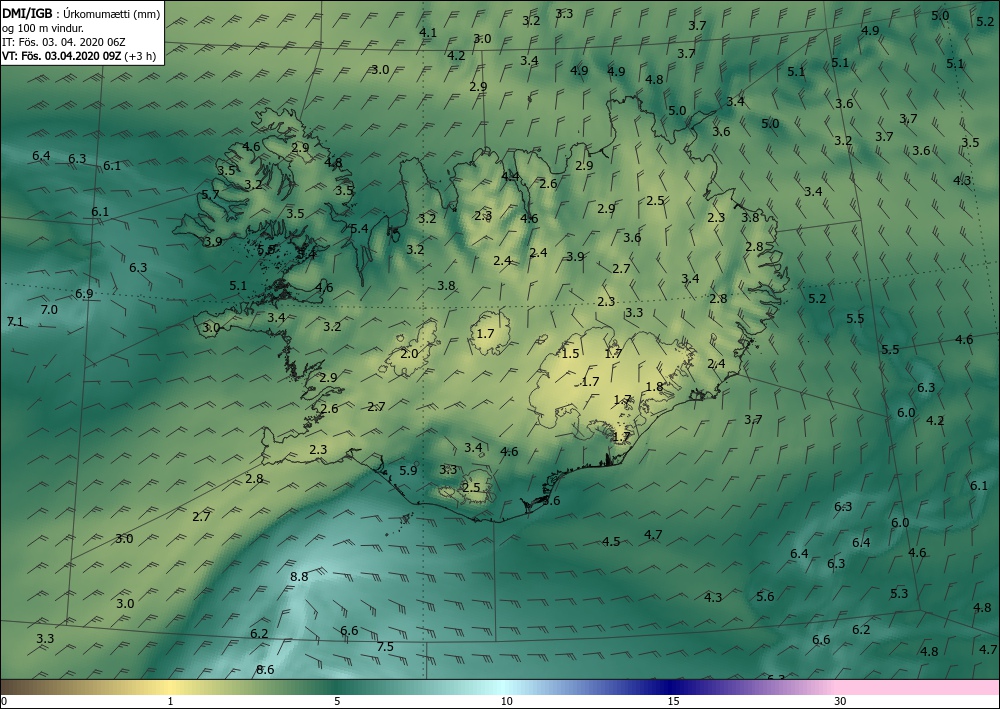This screenshot has height=709, width=1000.
Task: Click the color scale tick label 1
Action: coord(170,701)
